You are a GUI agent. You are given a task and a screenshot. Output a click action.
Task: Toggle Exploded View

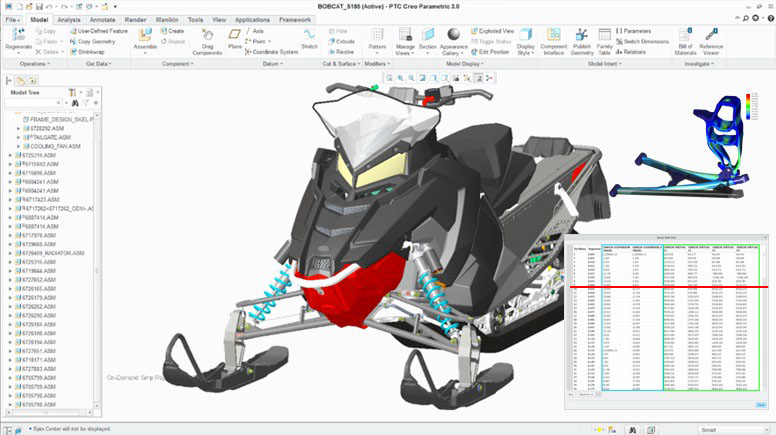[x=492, y=31]
